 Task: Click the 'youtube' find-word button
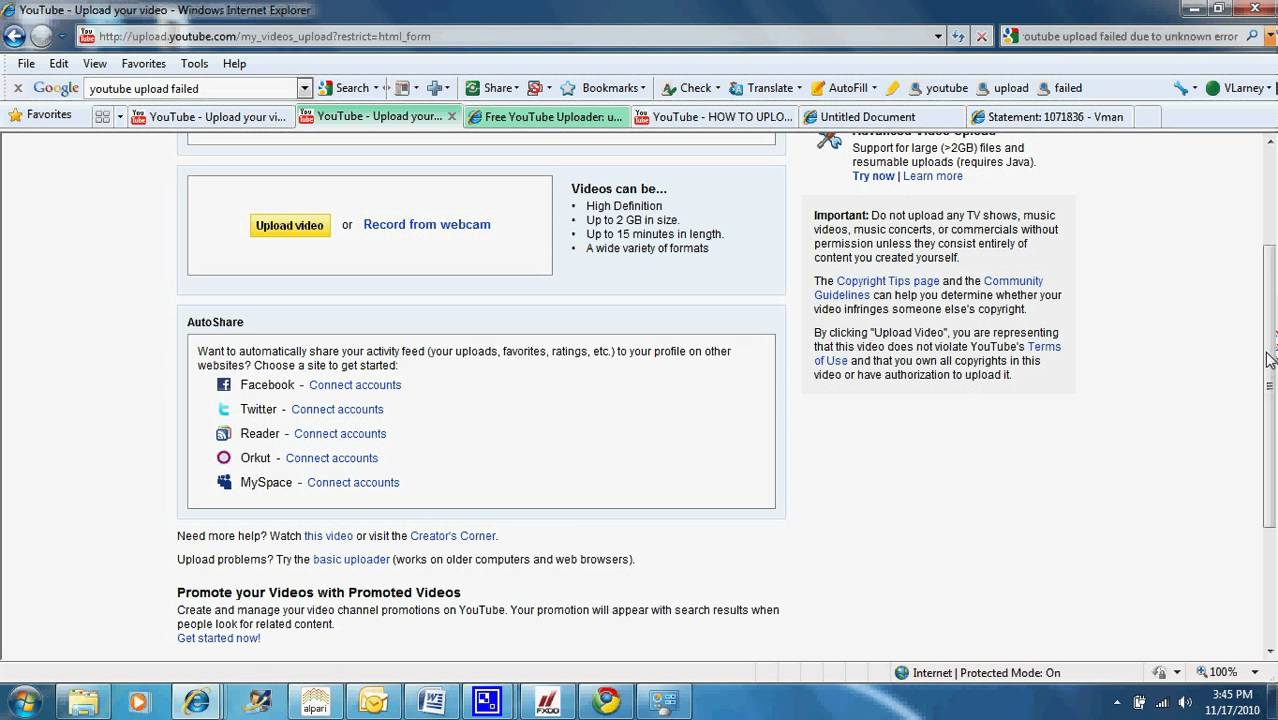coord(937,88)
